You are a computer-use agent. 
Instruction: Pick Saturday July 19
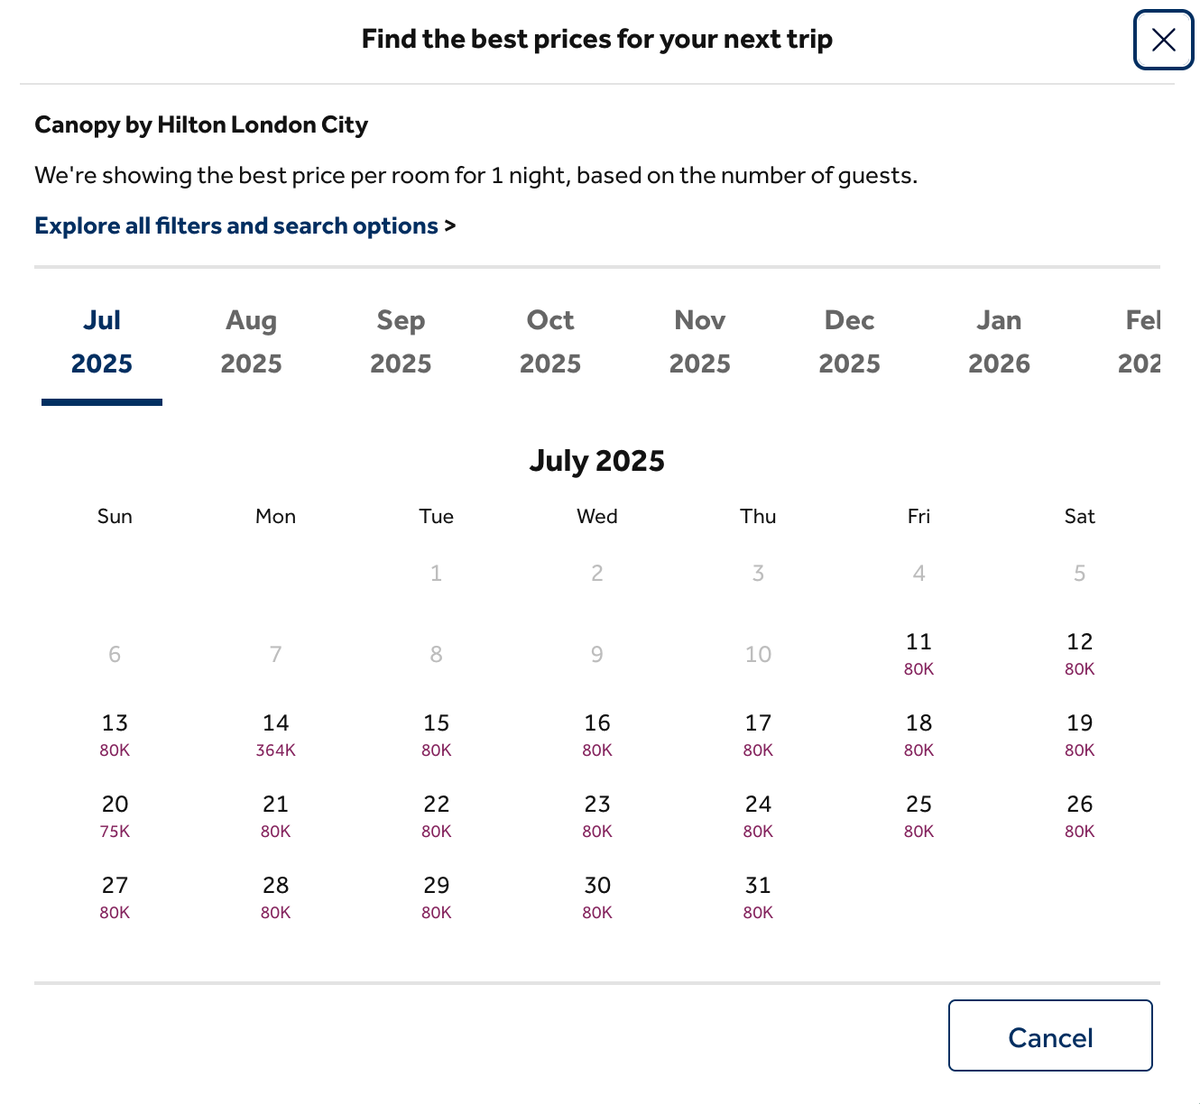pos(1080,734)
